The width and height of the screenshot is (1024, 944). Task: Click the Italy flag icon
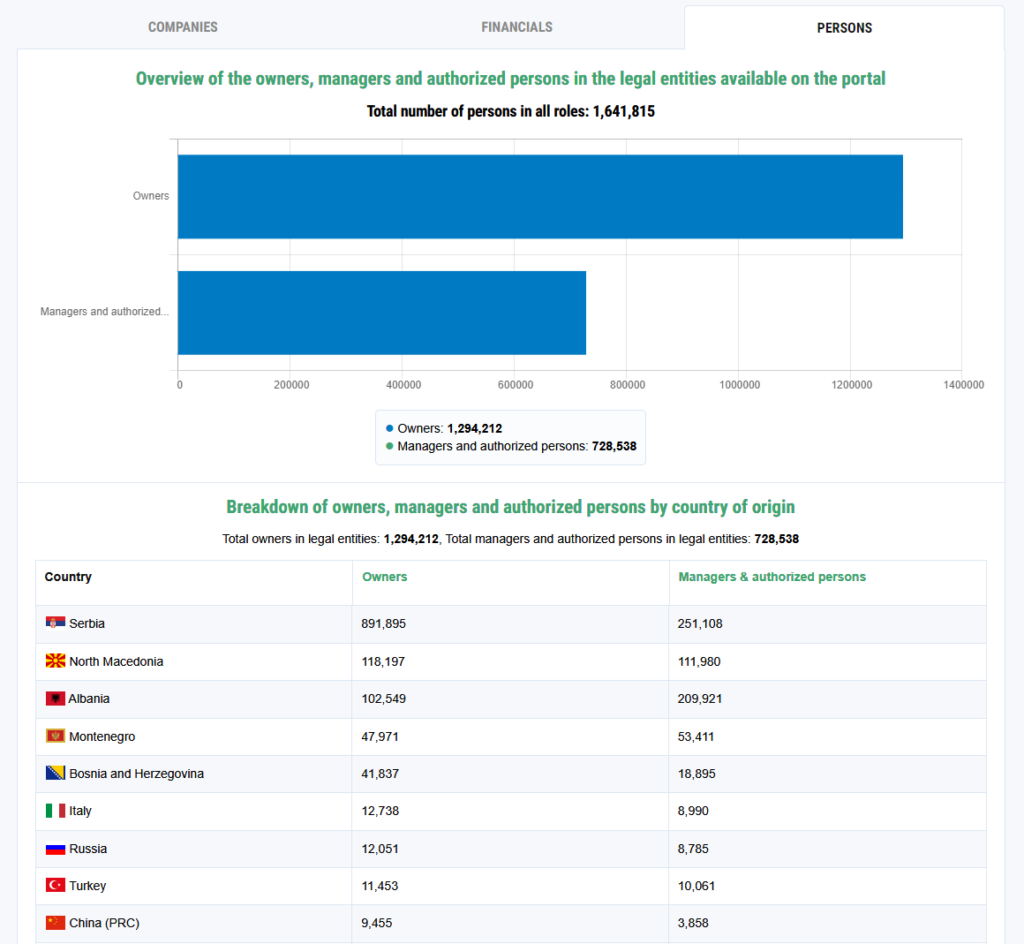click(x=55, y=810)
